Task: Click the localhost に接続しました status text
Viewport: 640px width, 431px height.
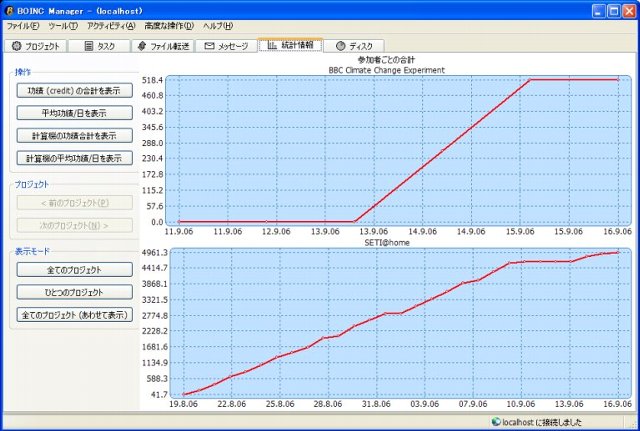Action: [x=542, y=422]
